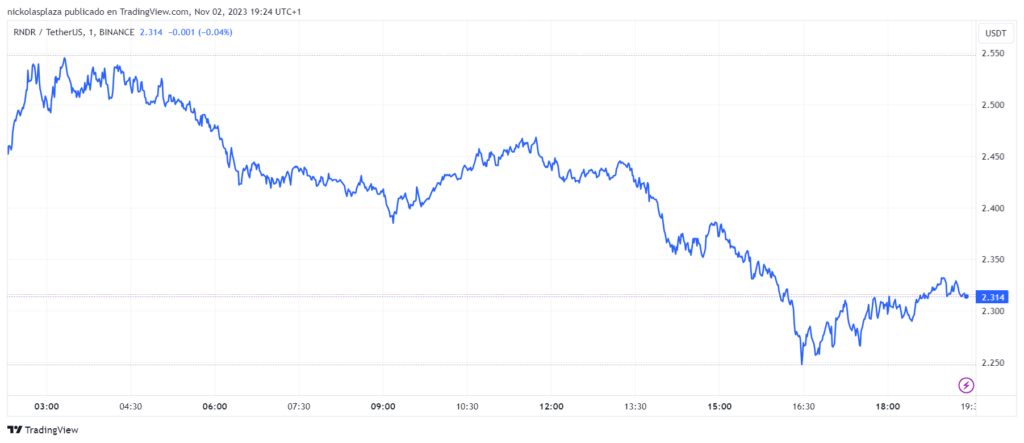Click the TradingView logo icon
Screen dimensions: 1024x443
[x=13, y=430]
